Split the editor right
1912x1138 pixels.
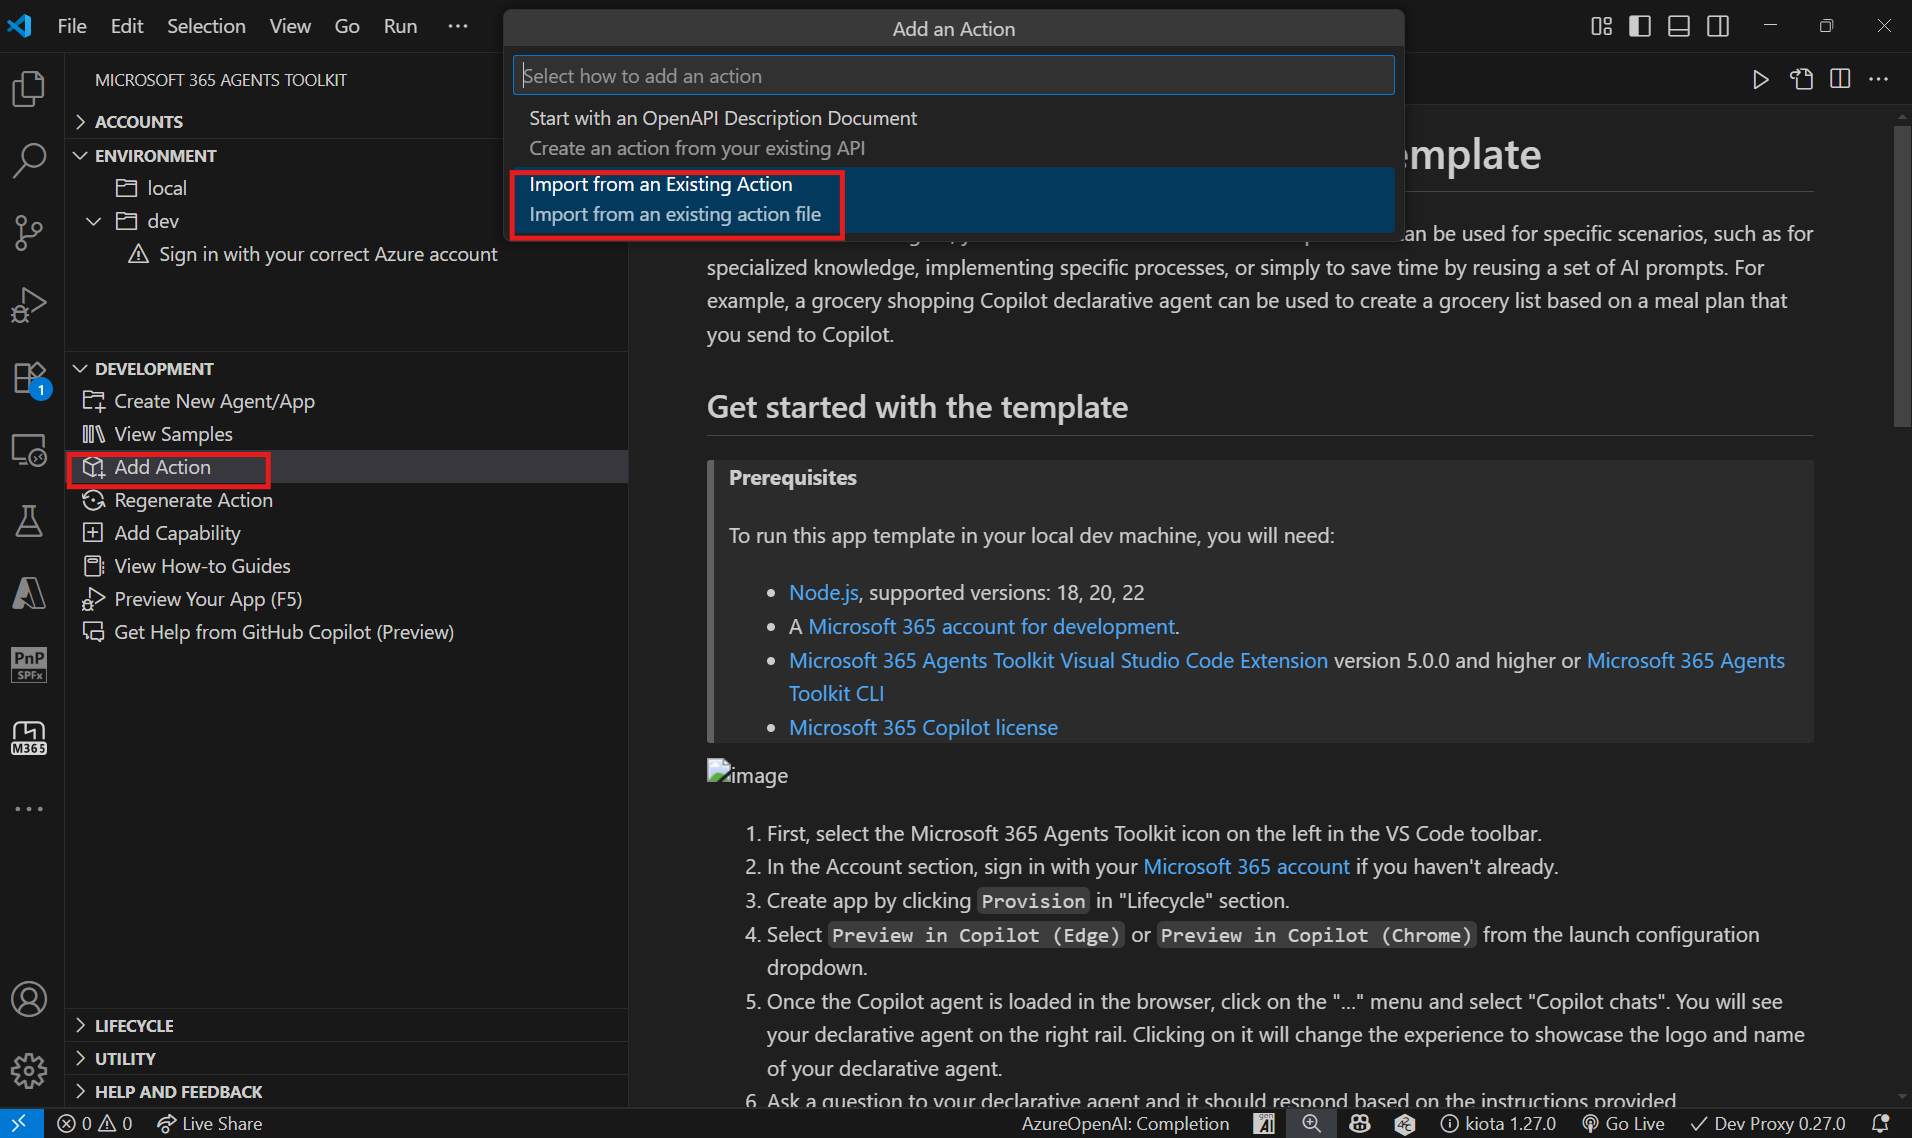pos(1840,79)
